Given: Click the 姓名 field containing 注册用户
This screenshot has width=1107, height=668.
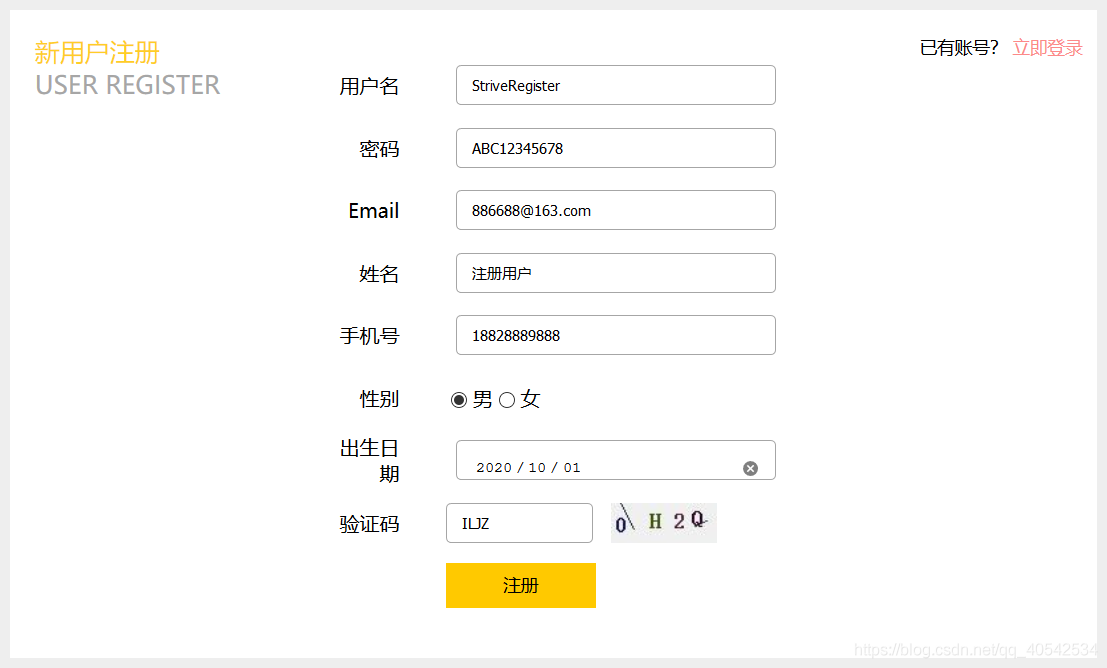Looking at the screenshot, I should pos(616,273).
